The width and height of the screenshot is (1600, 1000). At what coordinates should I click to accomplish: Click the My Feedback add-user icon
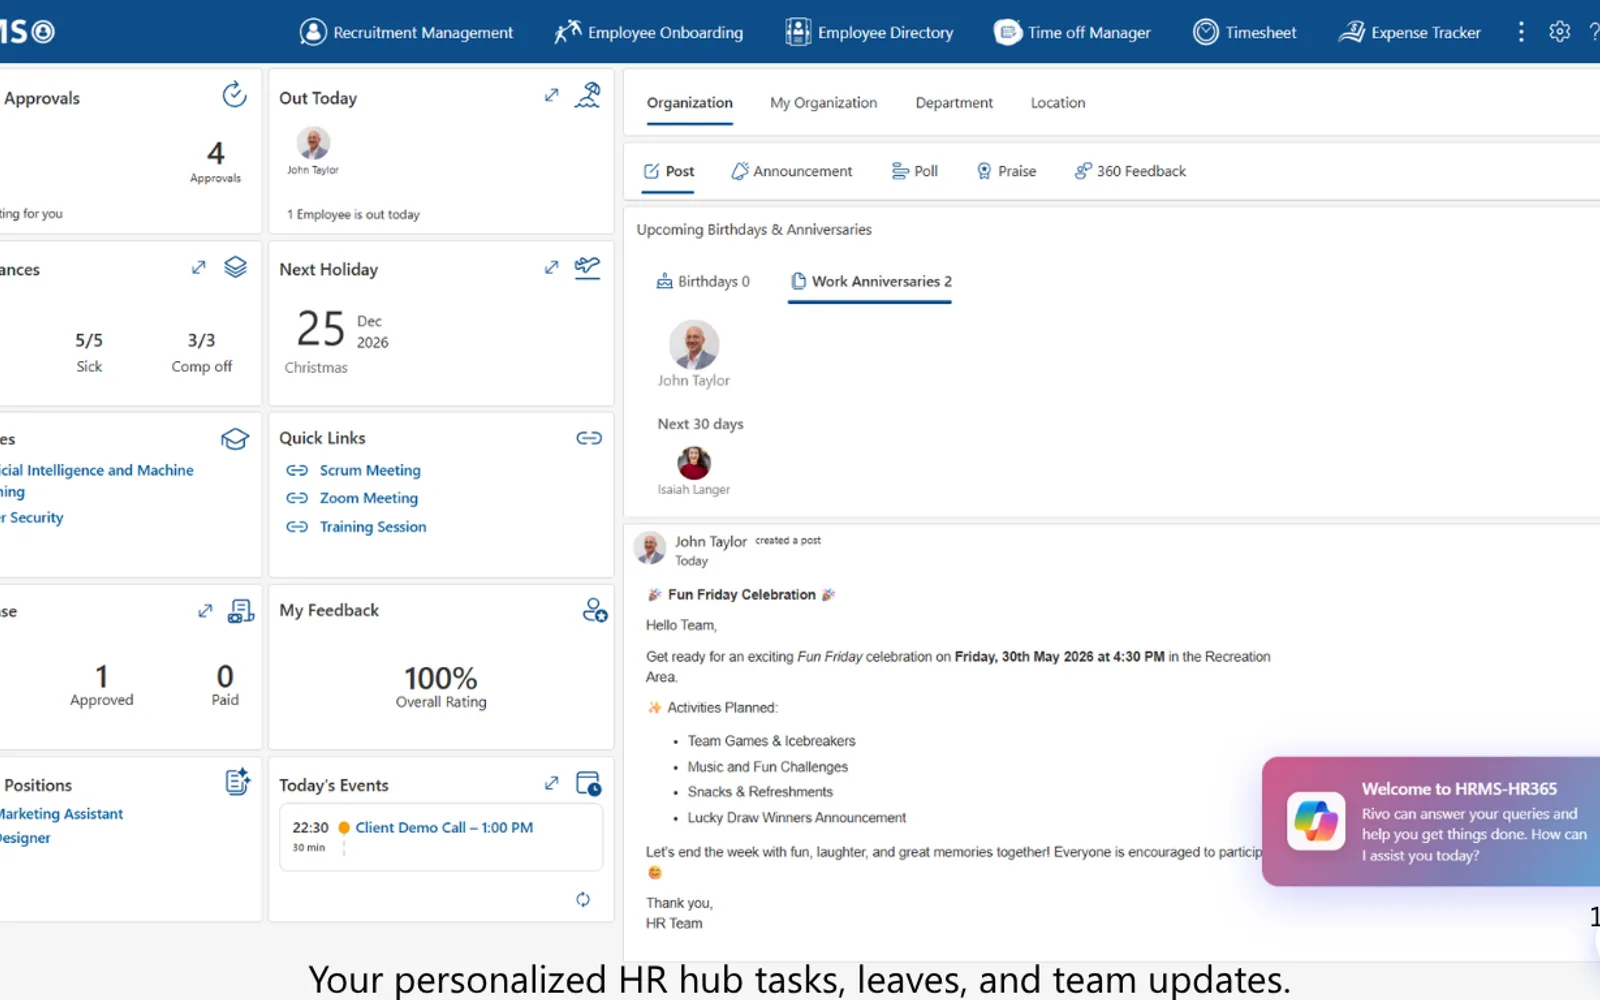595,610
